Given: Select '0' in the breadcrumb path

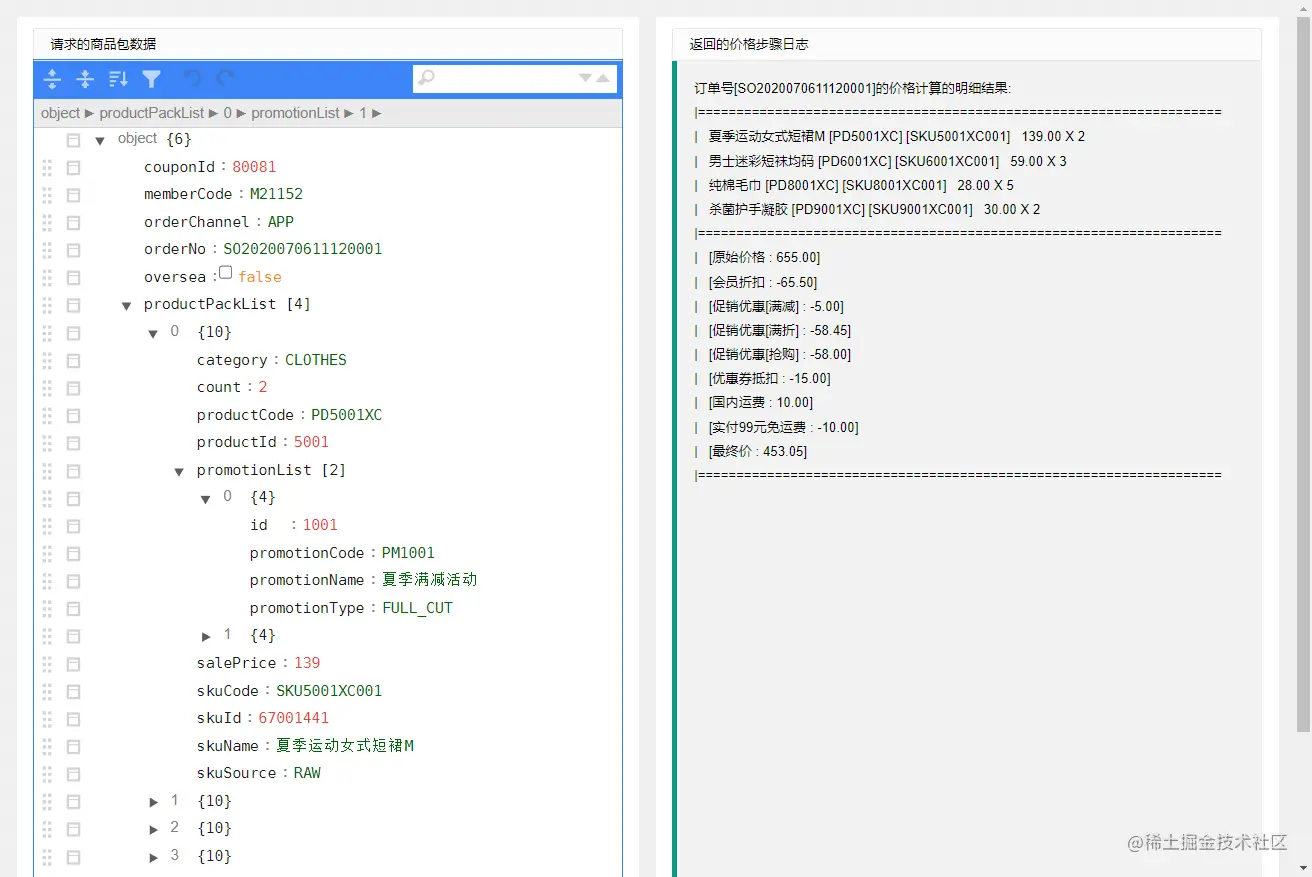Looking at the screenshot, I should coord(227,113).
